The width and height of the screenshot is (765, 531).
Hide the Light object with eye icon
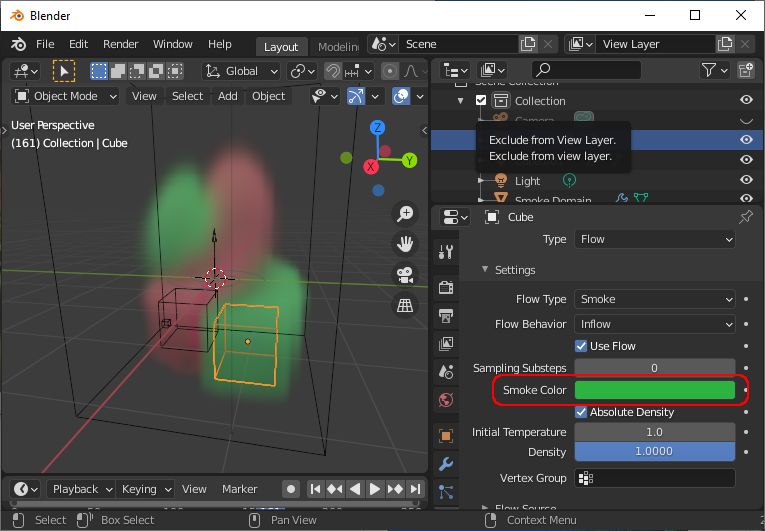(746, 180)
